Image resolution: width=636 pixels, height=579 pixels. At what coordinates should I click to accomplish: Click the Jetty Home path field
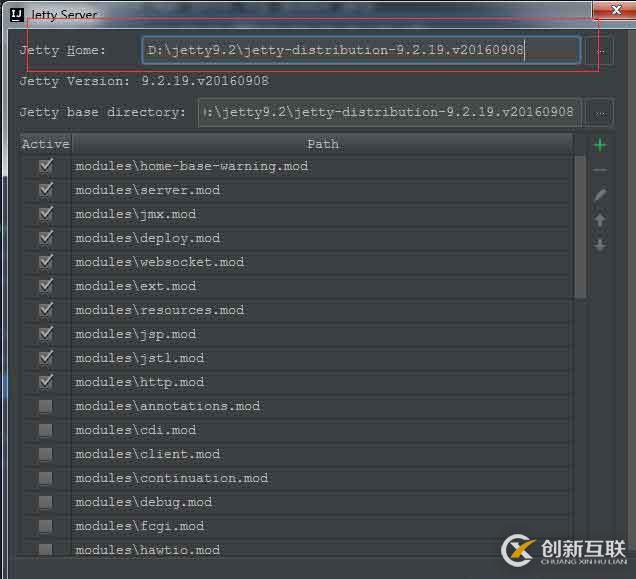tap(361, 50)
